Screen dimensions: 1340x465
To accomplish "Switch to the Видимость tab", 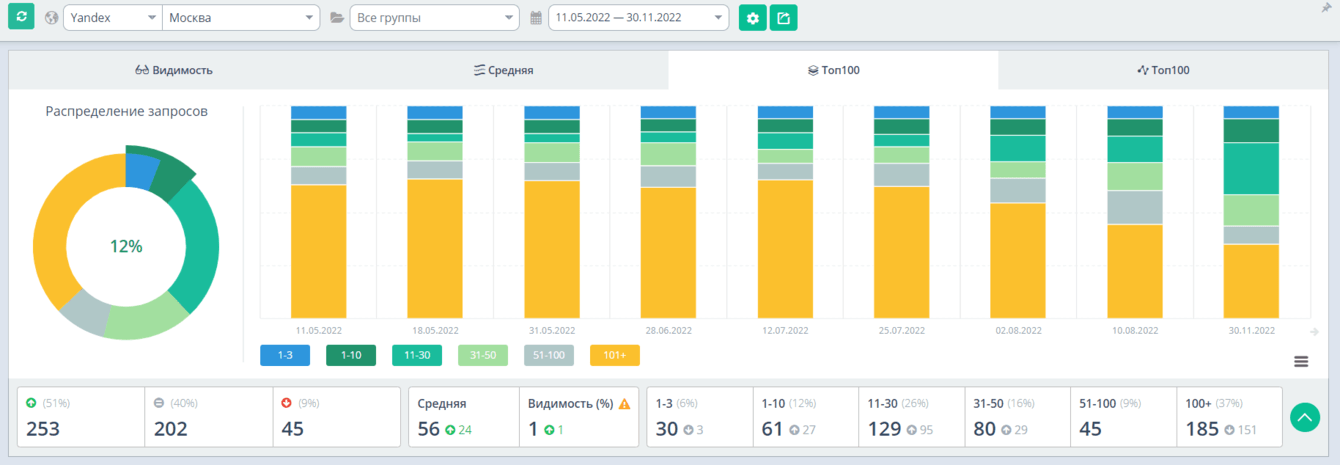I will [x=174, y=70].
